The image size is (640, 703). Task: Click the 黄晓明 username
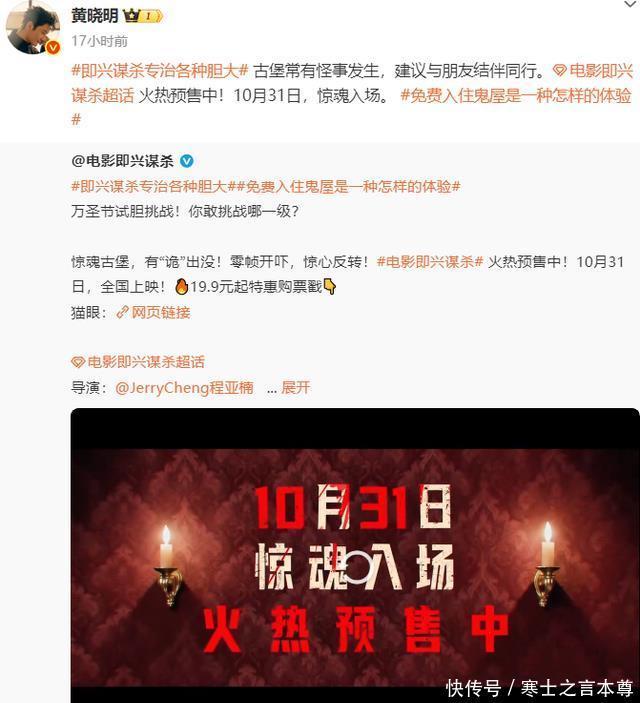click(95, 16)
